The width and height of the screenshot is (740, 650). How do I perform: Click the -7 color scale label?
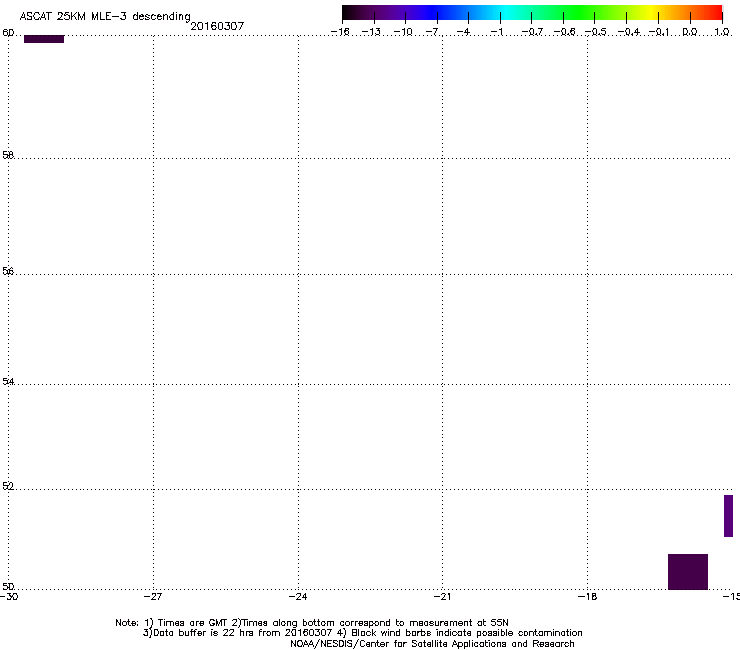pos(433,32)
